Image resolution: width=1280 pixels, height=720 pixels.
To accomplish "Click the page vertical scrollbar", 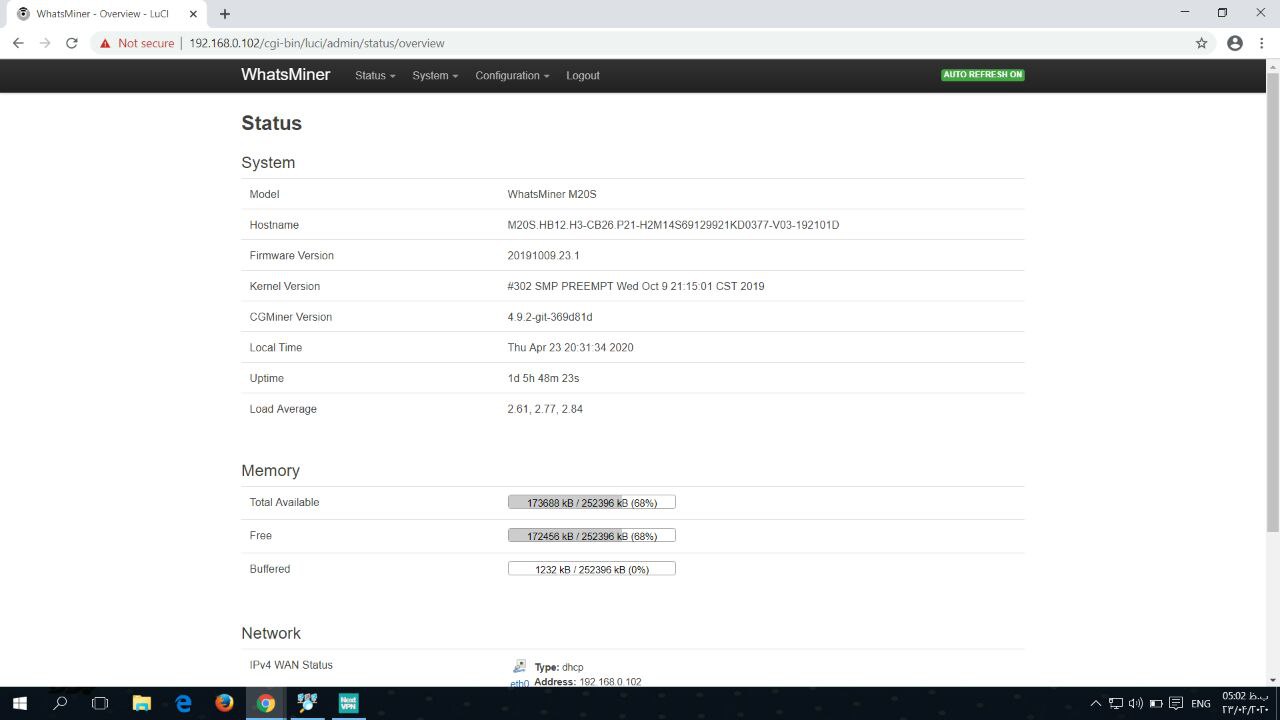I will click(x=1273, y=300).
